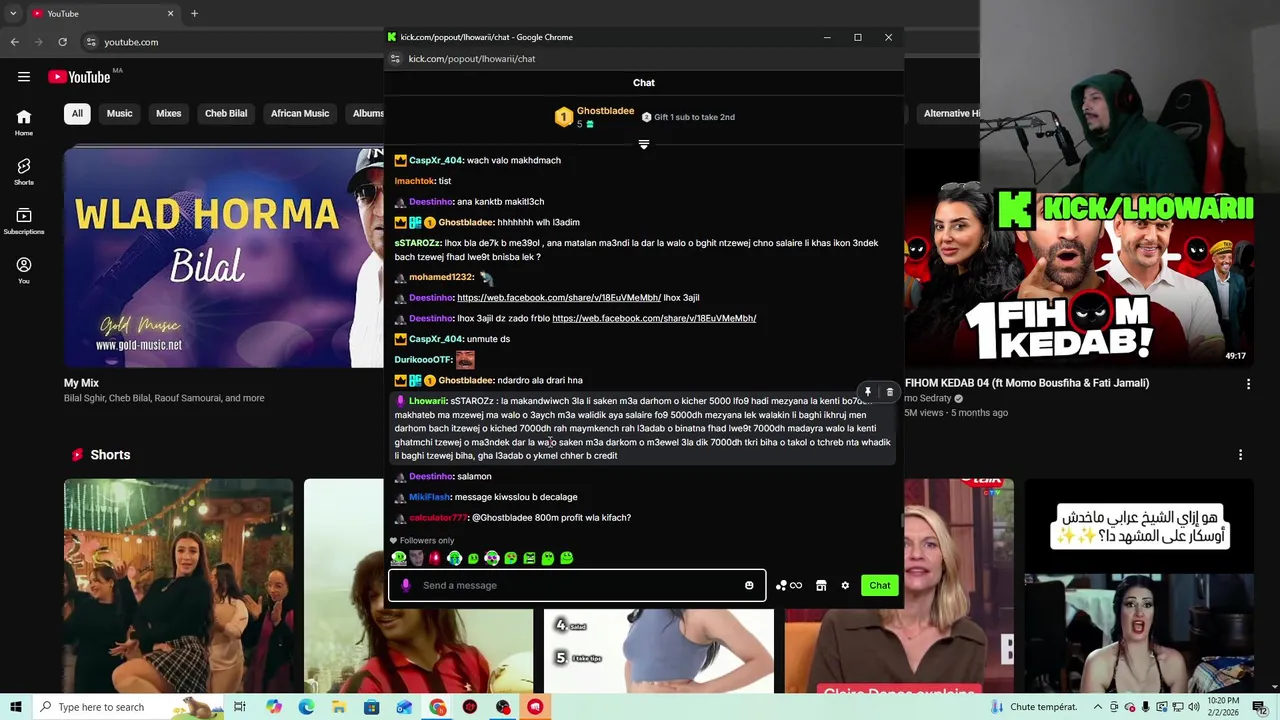The width and height of the screenshot is (1280, 720).
Task: Open Windows Start menu
Action: pos(15,707)
